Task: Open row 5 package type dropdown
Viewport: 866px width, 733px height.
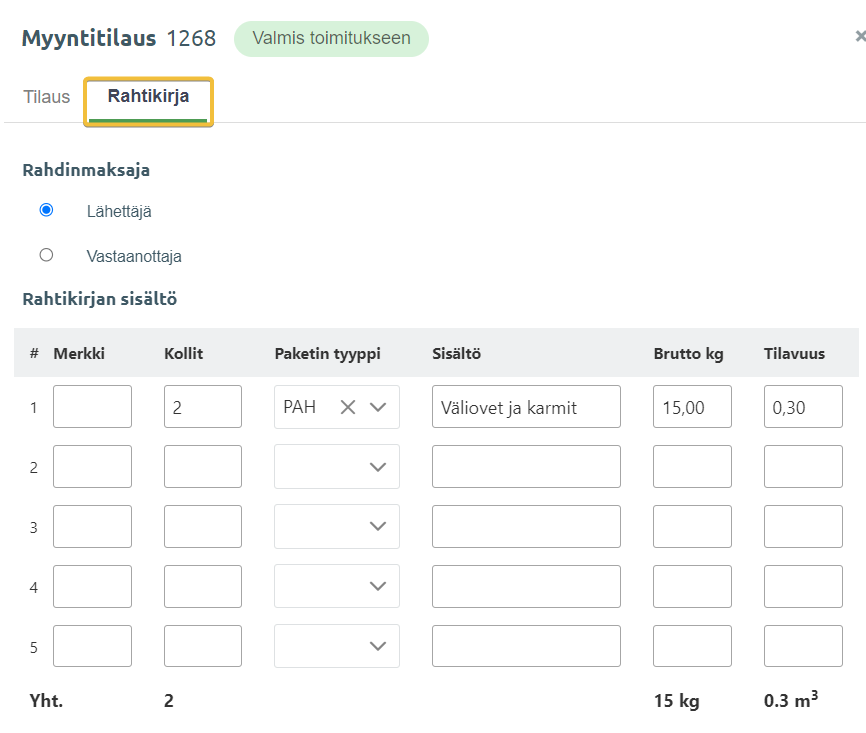Action: pyautogui.click(x=378, y=647)
